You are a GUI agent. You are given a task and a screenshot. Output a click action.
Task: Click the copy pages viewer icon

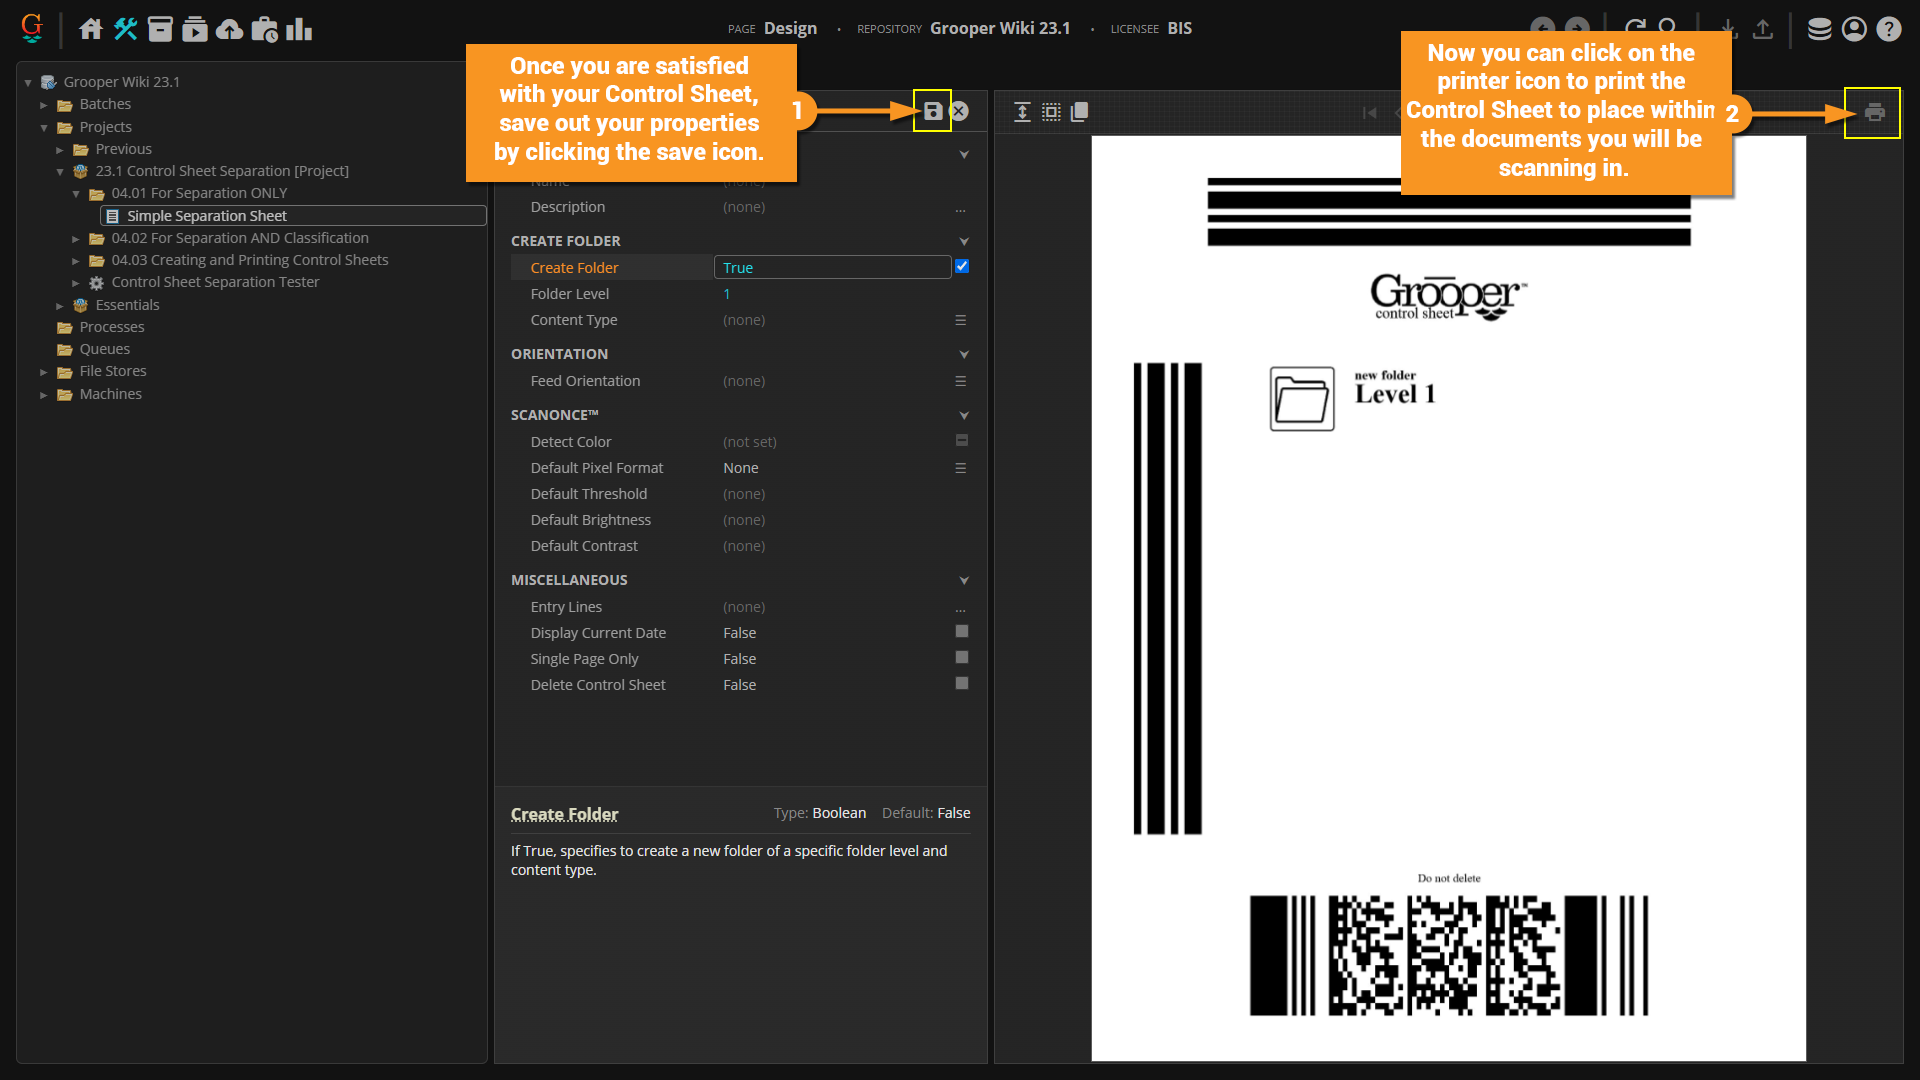coord(1079,112)
